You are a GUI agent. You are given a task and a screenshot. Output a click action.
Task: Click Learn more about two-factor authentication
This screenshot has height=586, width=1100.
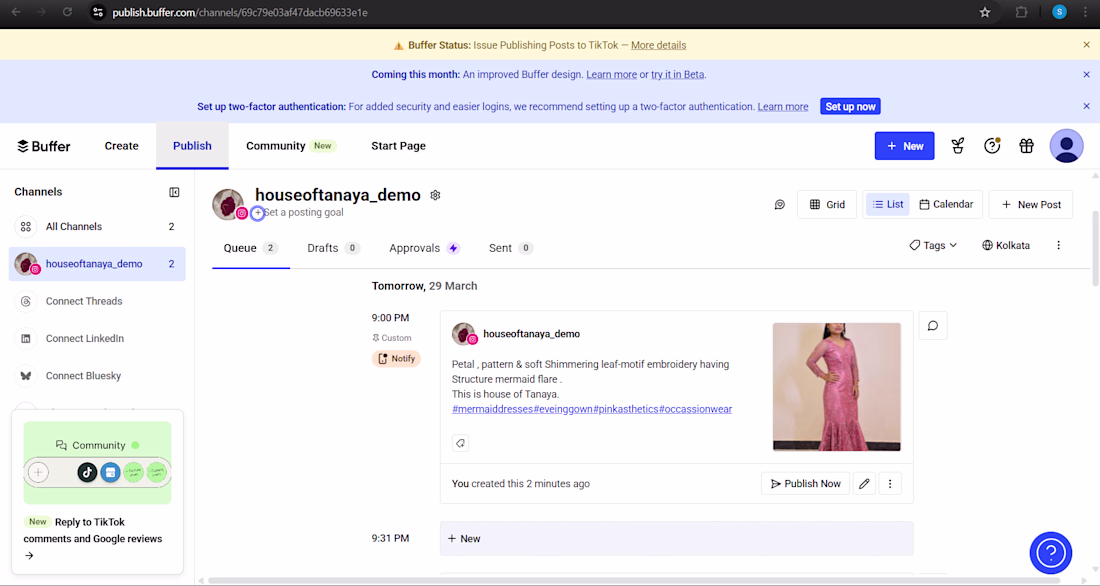click(783, 107)
